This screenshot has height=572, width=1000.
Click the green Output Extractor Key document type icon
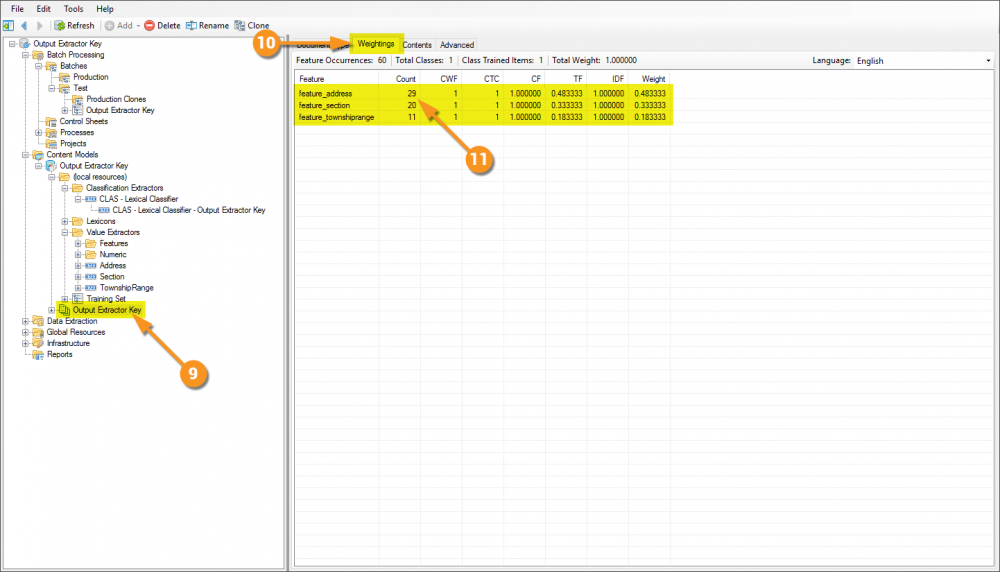[64, 310]
